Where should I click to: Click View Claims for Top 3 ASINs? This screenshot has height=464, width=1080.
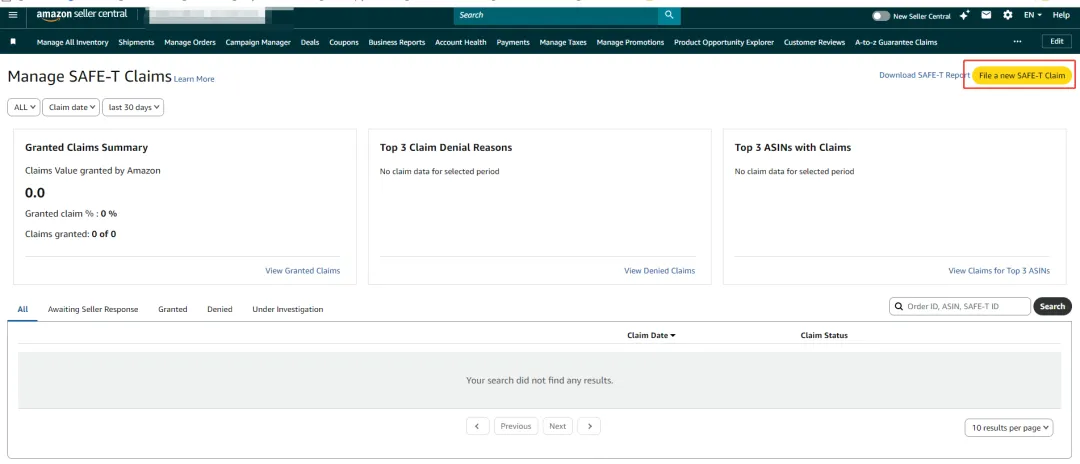(x=999, y=271)
